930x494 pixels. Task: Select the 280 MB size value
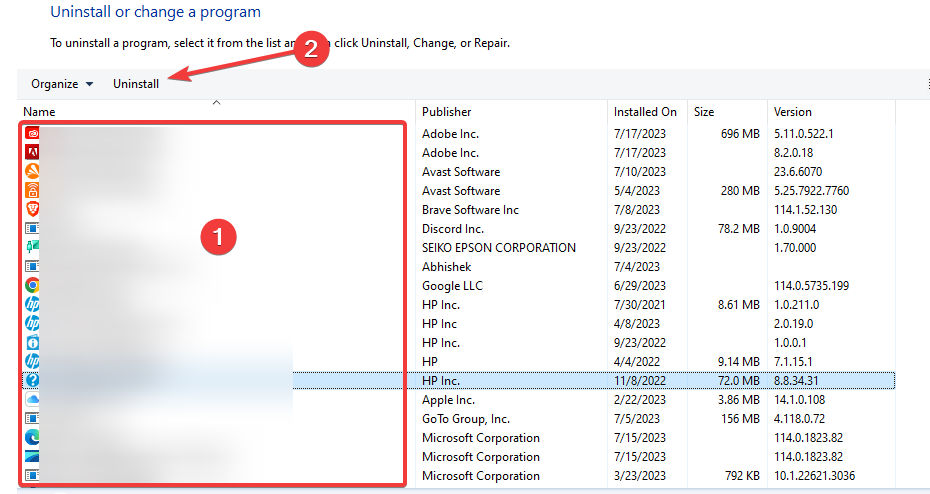[x=740, y=190]
